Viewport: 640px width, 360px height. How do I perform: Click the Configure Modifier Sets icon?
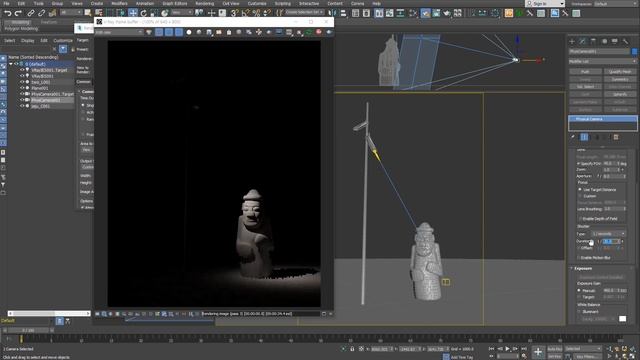(616, 137)
